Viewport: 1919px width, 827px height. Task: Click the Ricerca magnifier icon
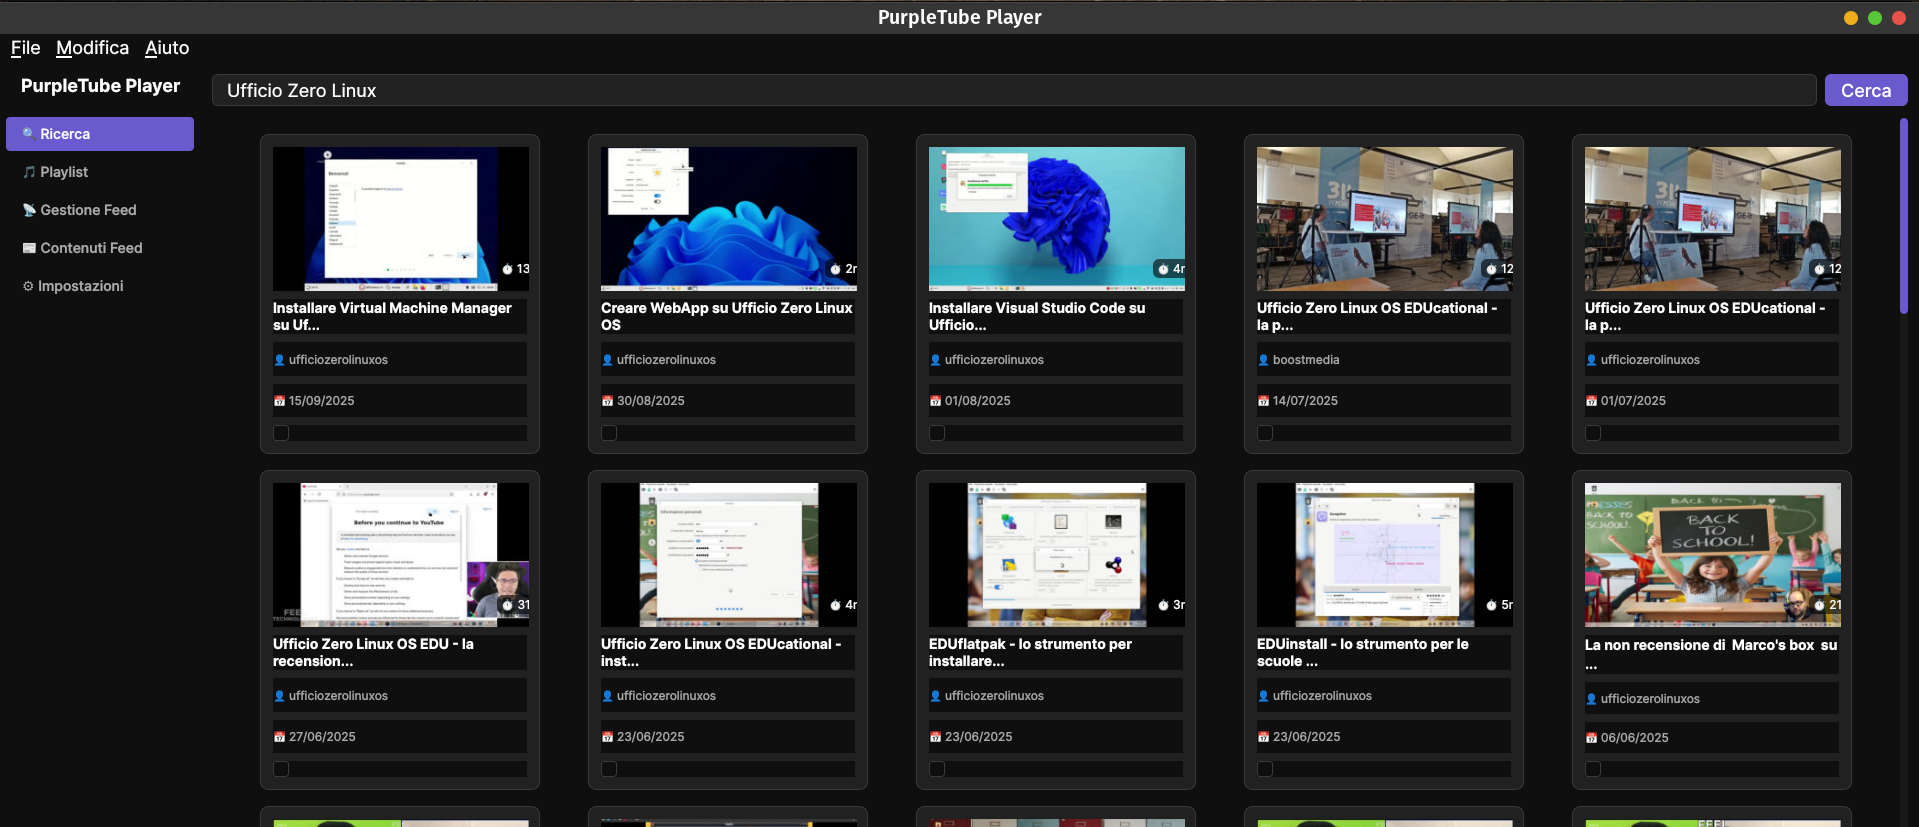[x=29, y=133]
